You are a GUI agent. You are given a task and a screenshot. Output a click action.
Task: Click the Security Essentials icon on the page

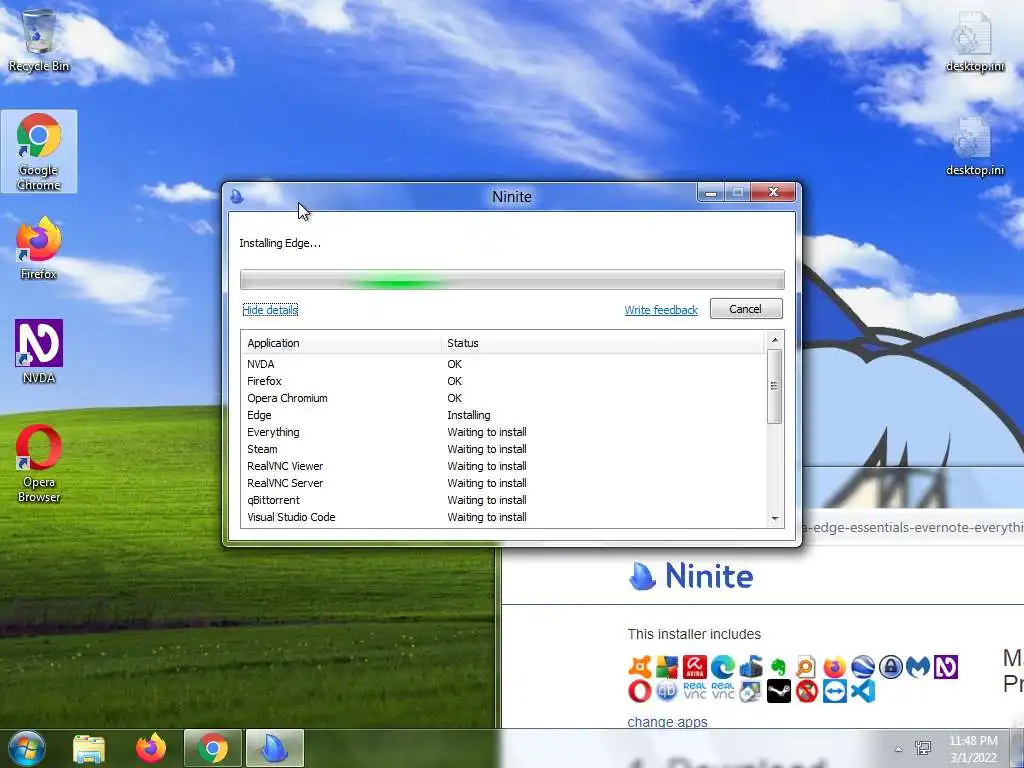(751, 667)
